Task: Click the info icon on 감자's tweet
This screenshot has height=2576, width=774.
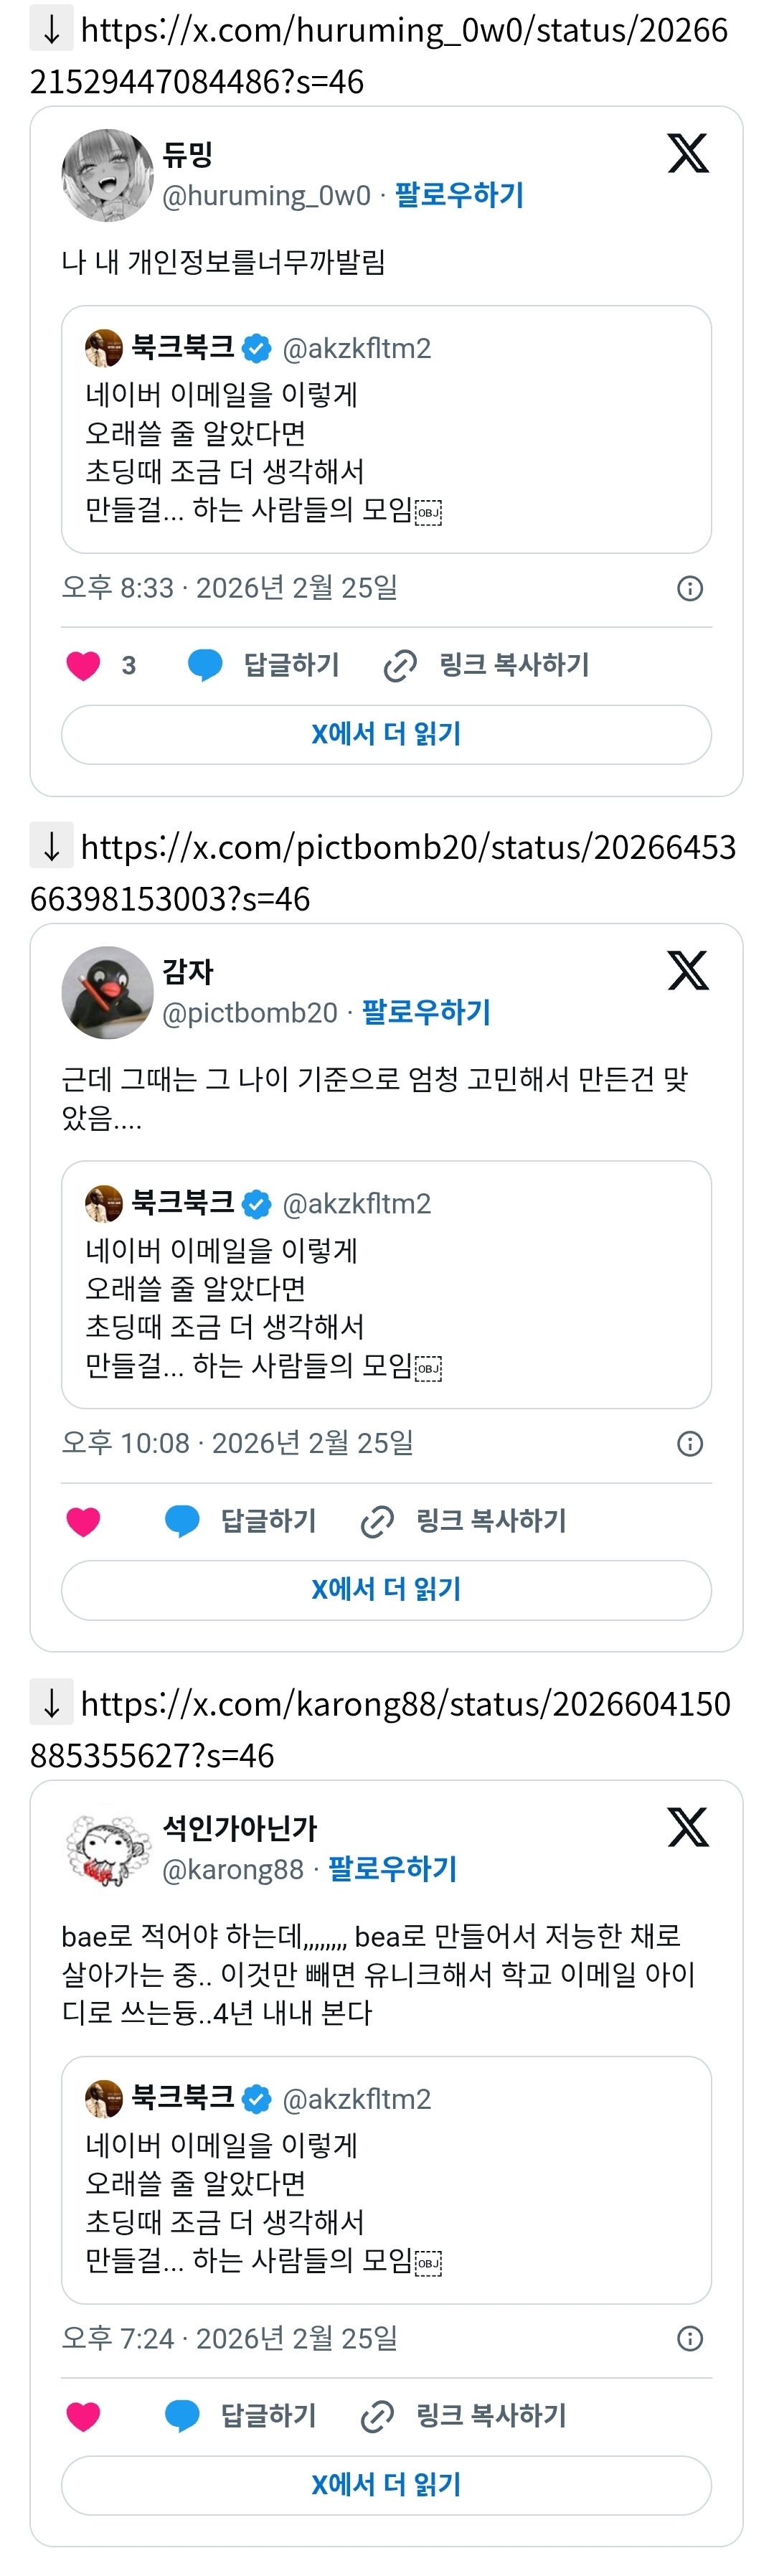Action: 690,1443
